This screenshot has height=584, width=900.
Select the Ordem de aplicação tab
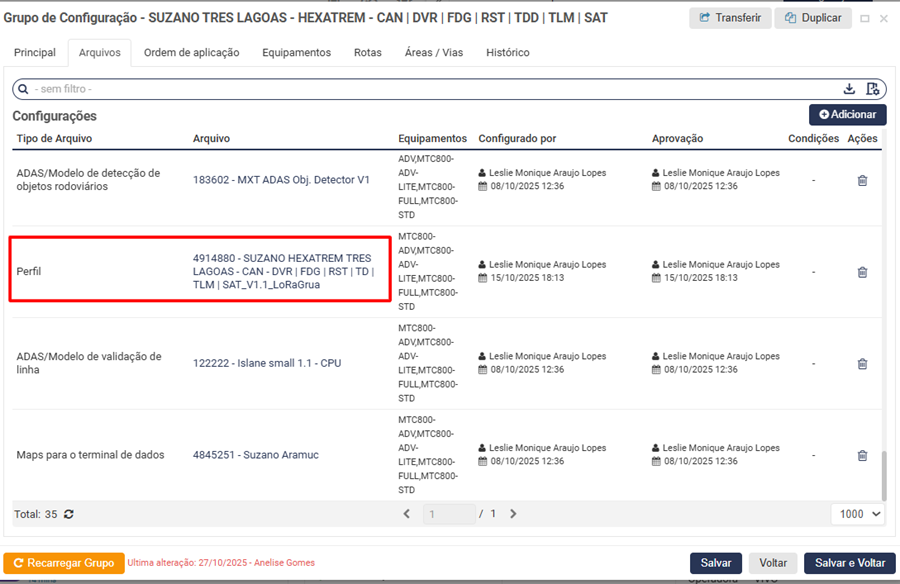point(191,53)
